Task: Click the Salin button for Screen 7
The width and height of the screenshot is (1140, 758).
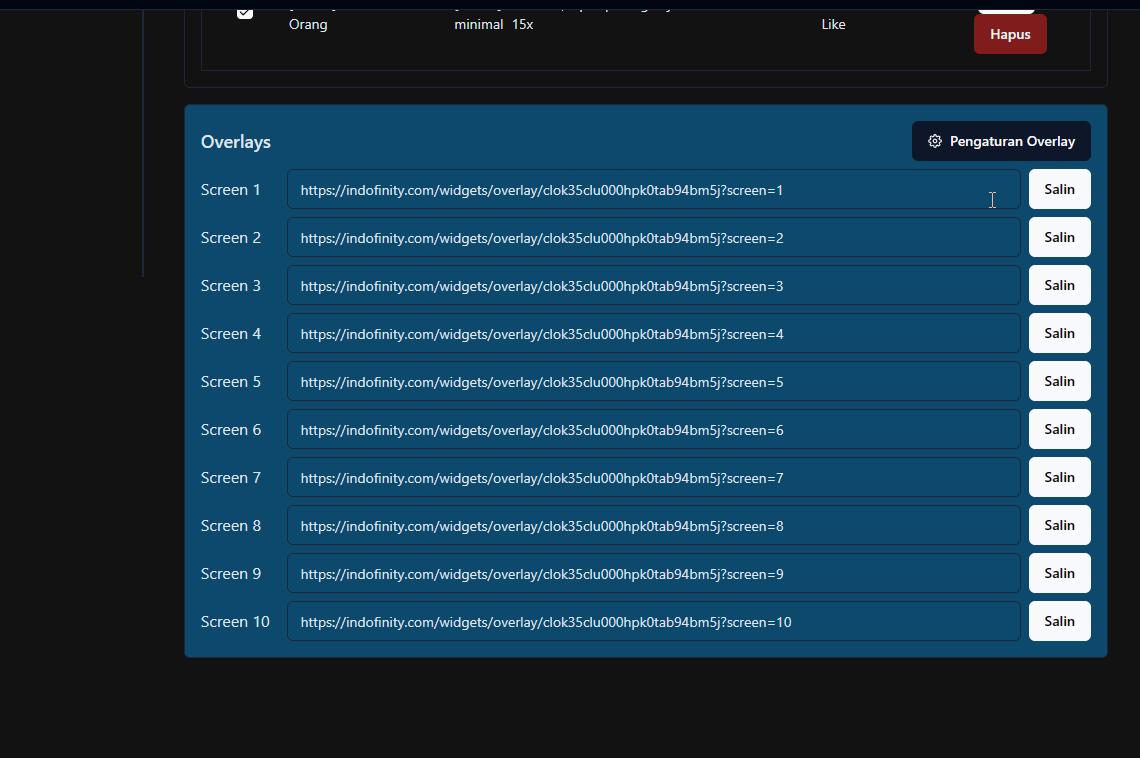Action: click(x=1059, y=477)
